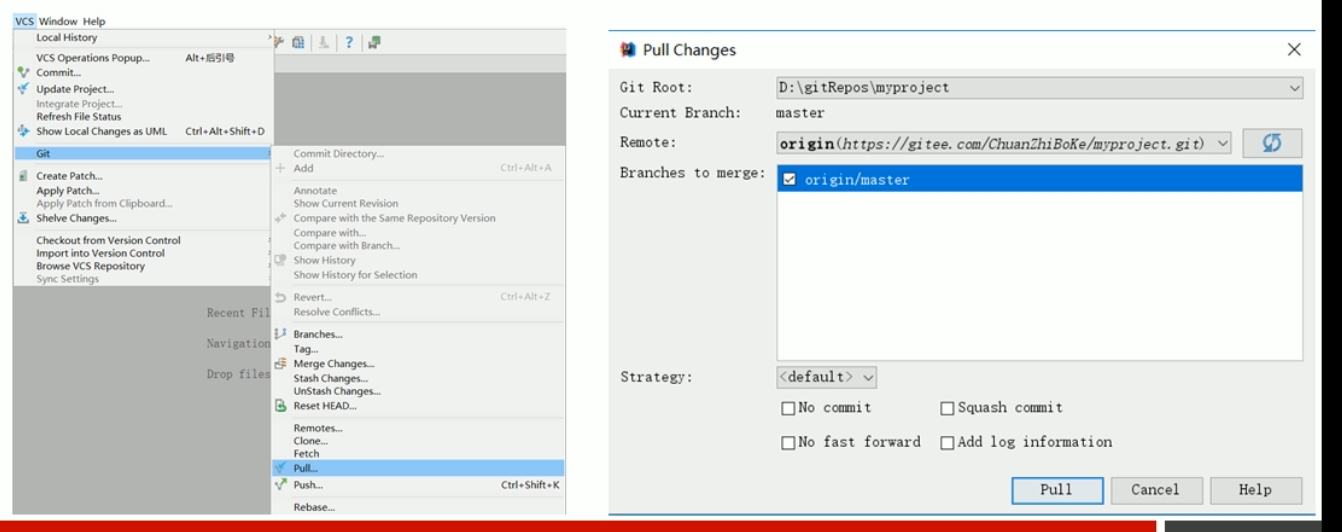Click the help question mark toolbar icon
This screenshot has height=532, width=1342.
pos(349,42)
